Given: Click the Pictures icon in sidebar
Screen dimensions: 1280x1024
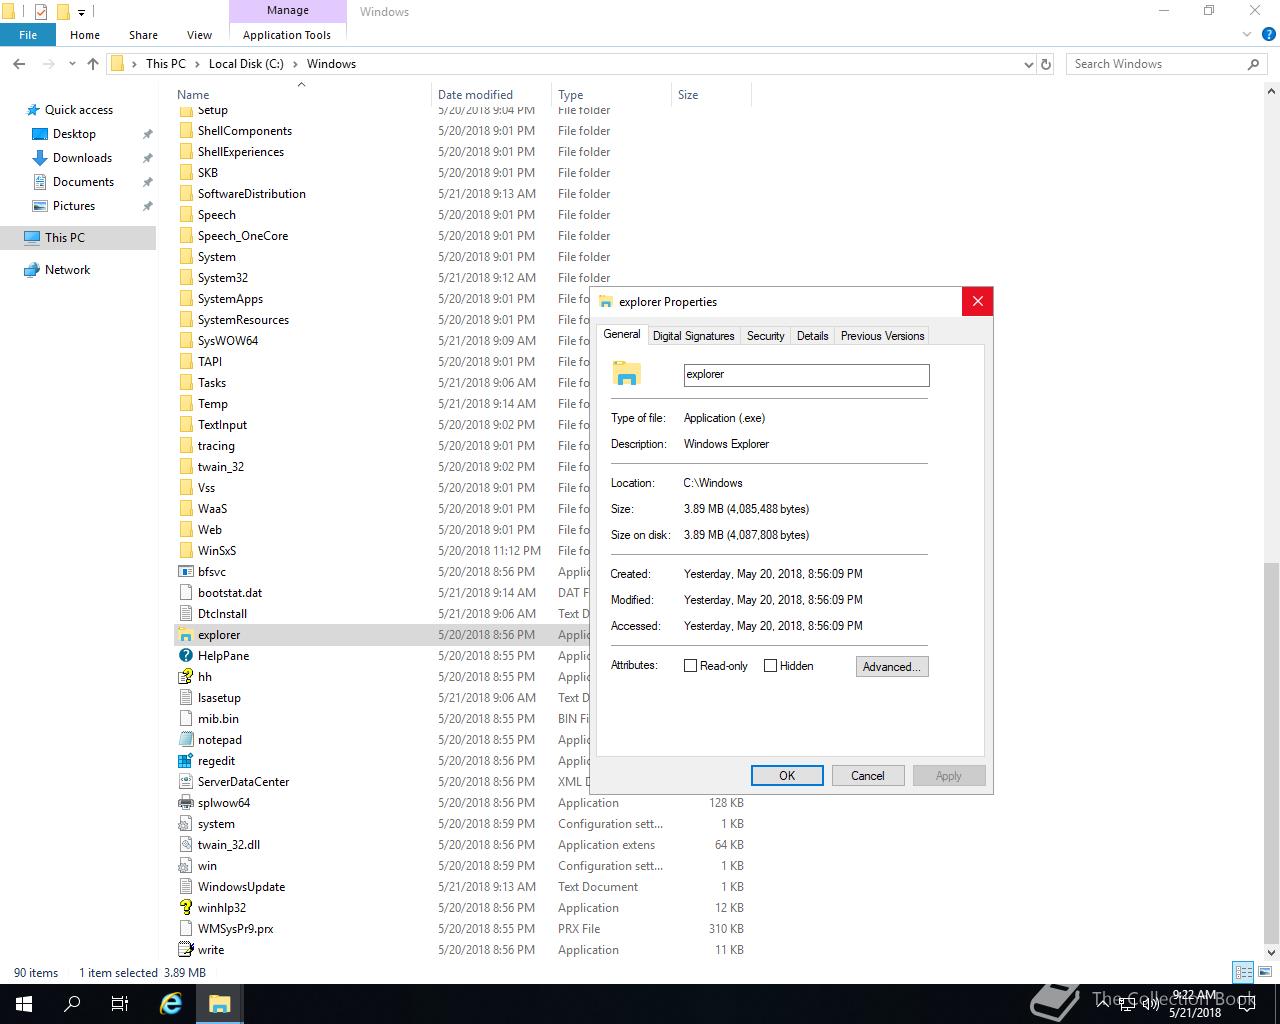Looking at the screenshot, I should point(40,206).
